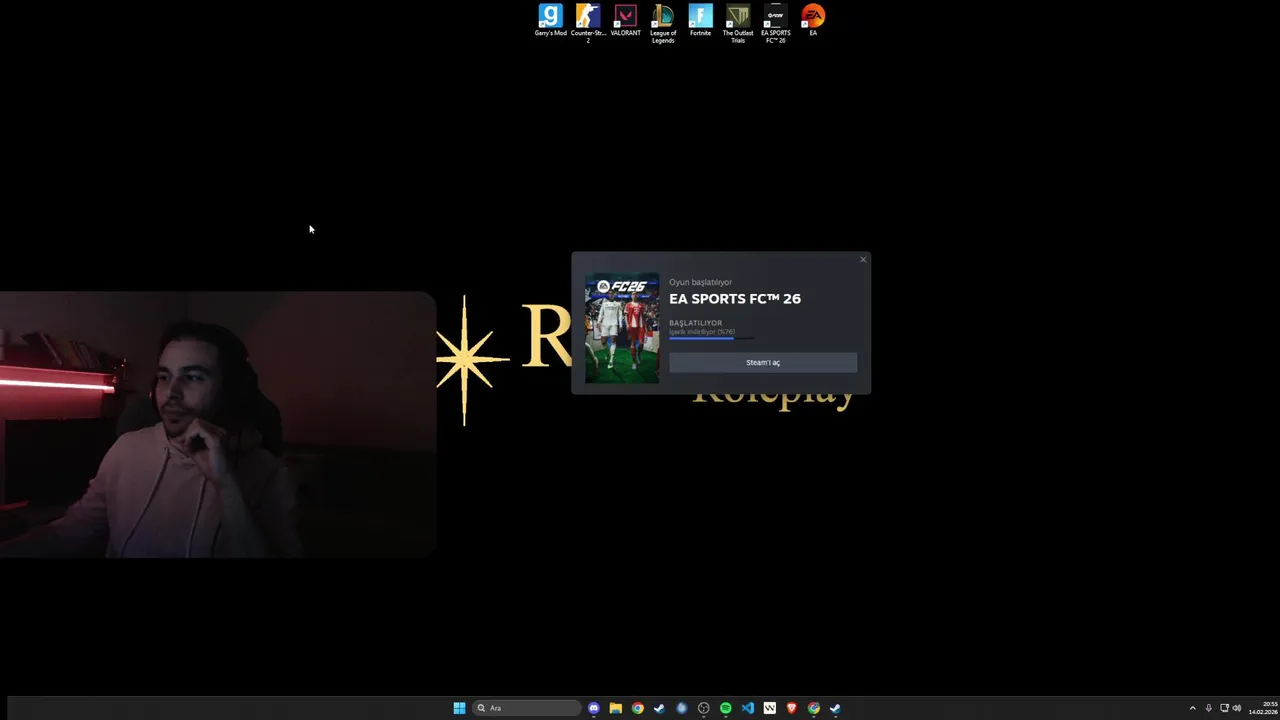Open Spotify from the taskbar

click(726, 708)
